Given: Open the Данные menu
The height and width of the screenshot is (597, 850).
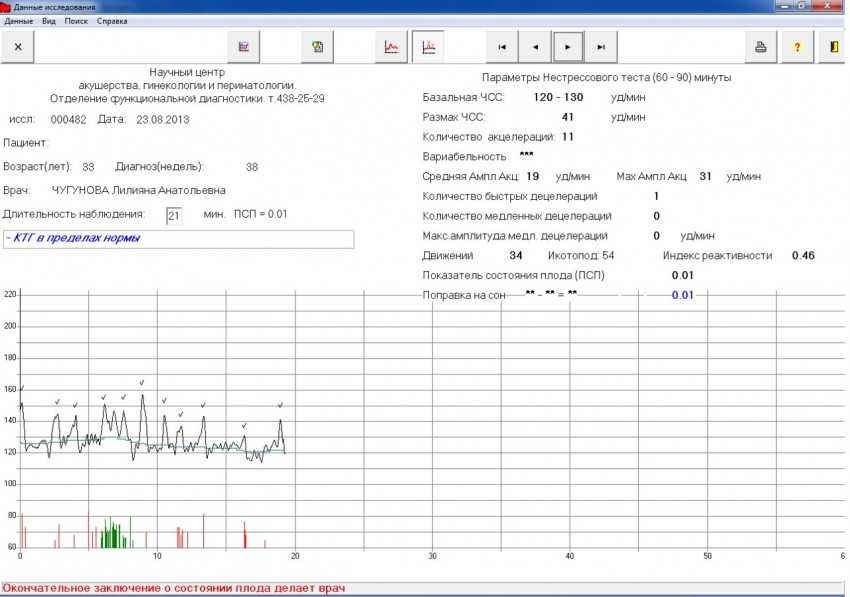Looking at the screenshot, I should (19, 21).
